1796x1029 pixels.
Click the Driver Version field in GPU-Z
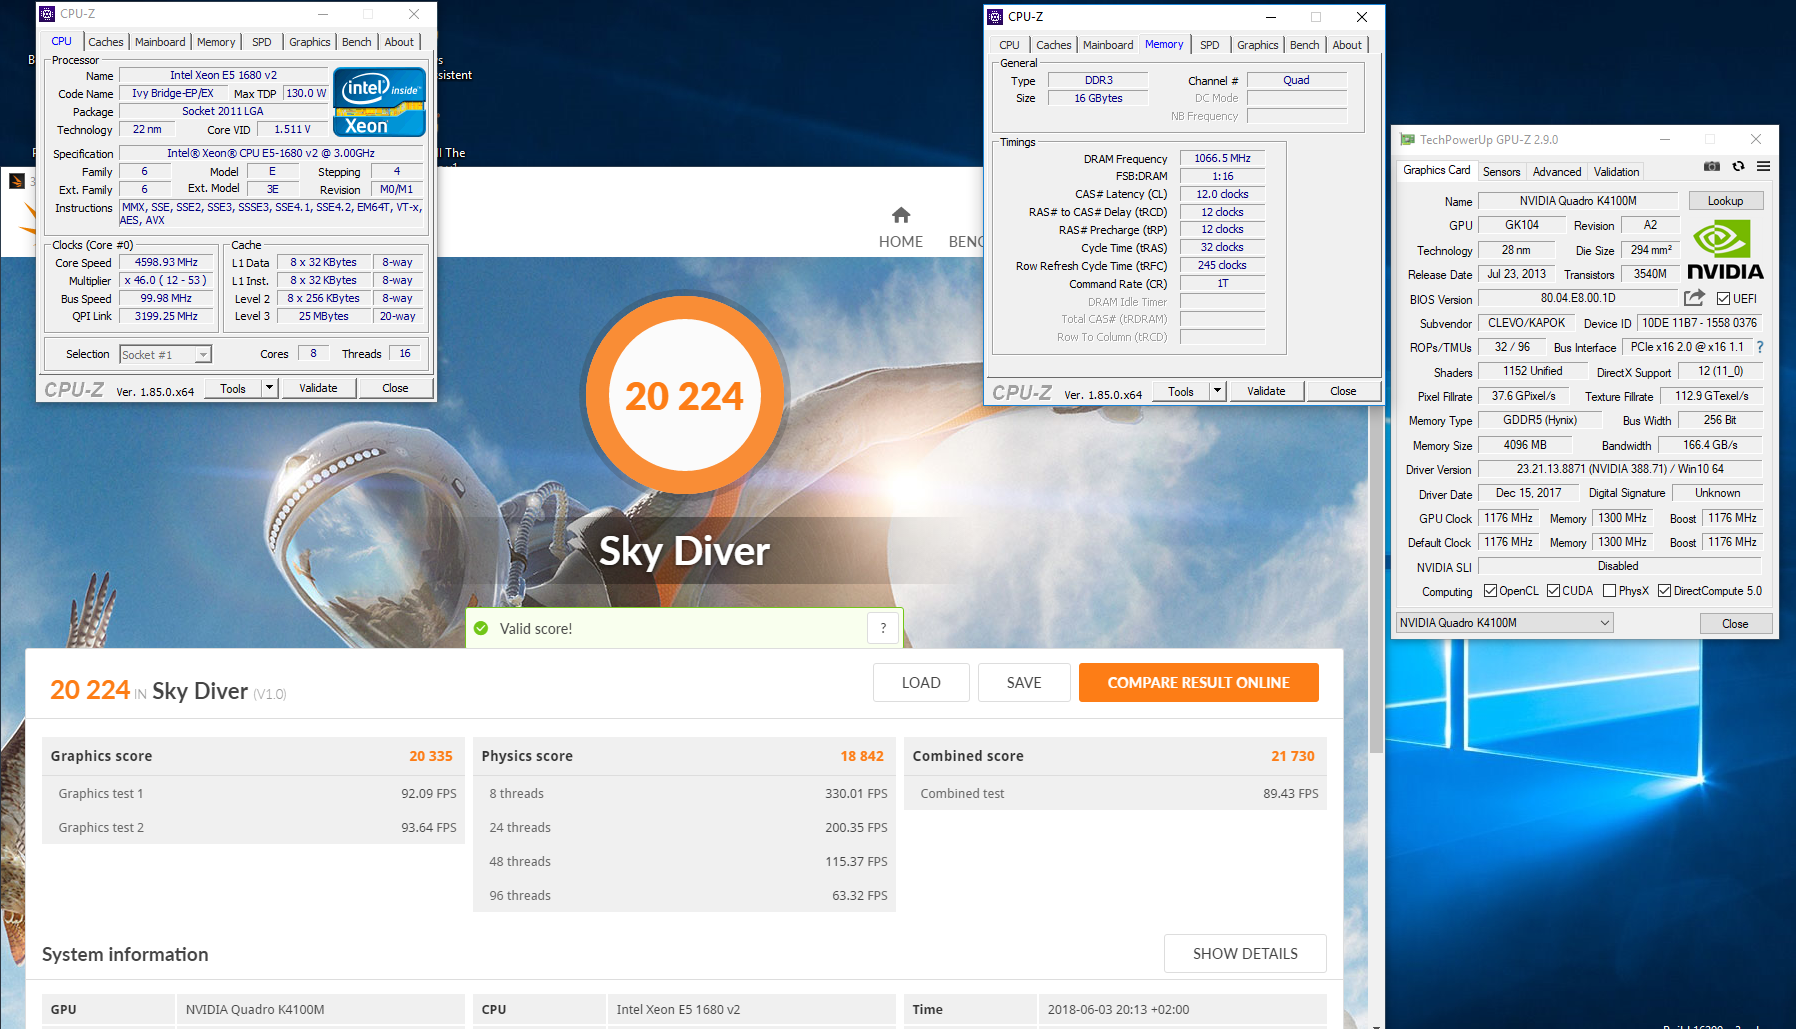1620,469
